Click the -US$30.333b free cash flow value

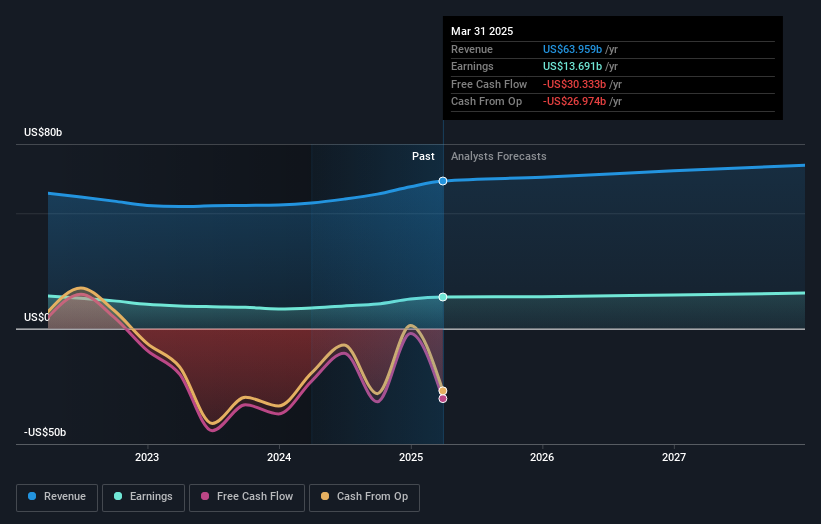point(574,84)
